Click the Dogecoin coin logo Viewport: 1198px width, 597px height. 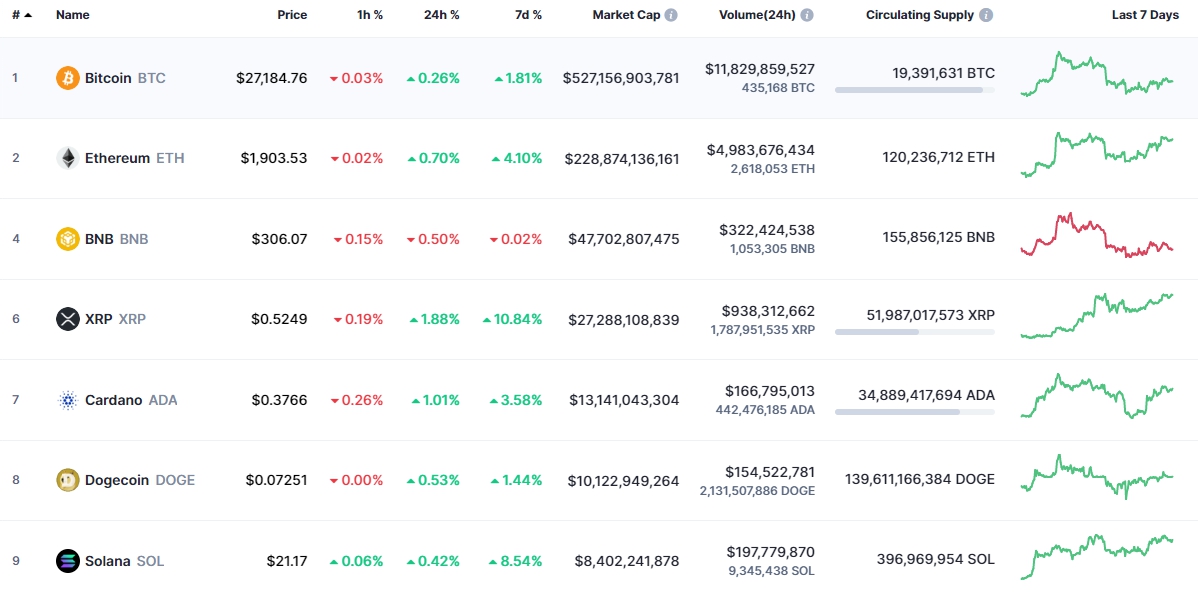click(x=68, y=480)
